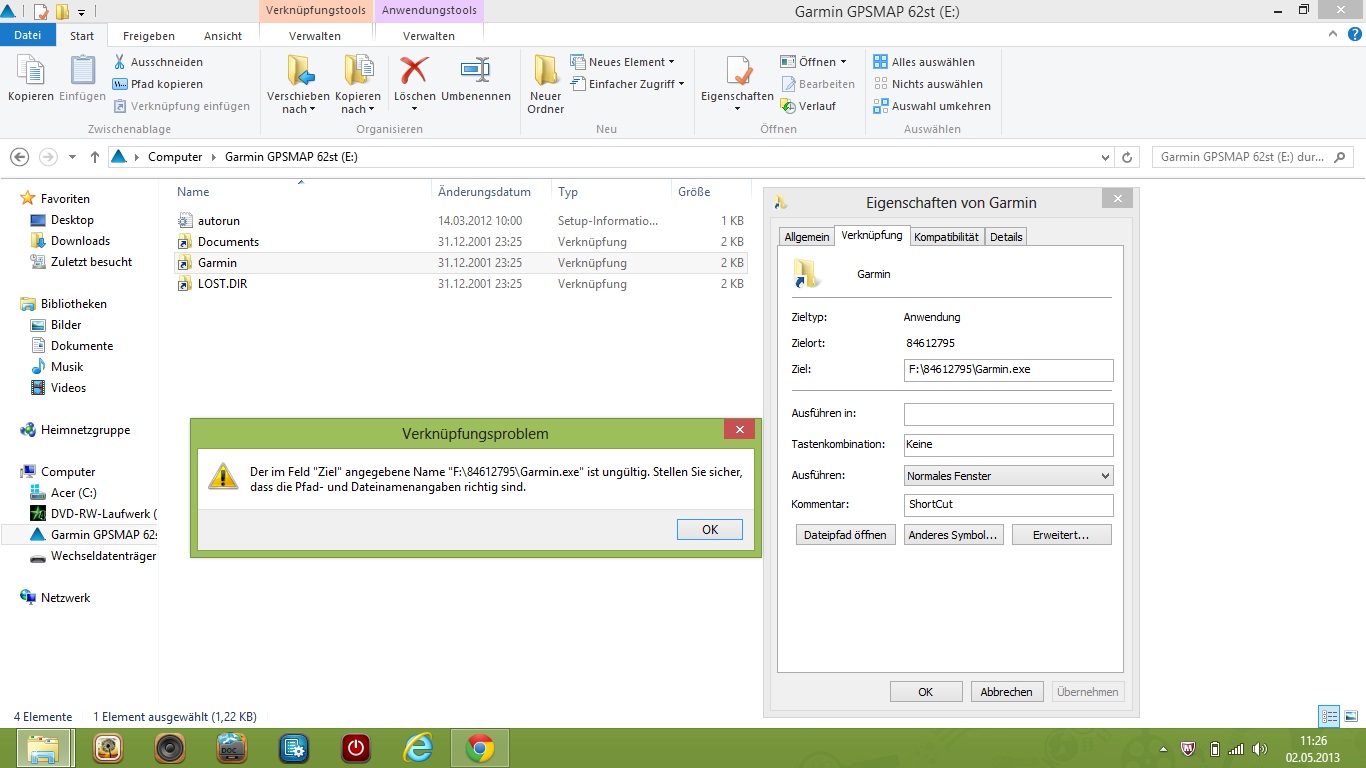The width and height of the screenshot is (1366, 768).
Task: Open Verwalten tab under Verknüpfungstools
Action: point(316,36)
